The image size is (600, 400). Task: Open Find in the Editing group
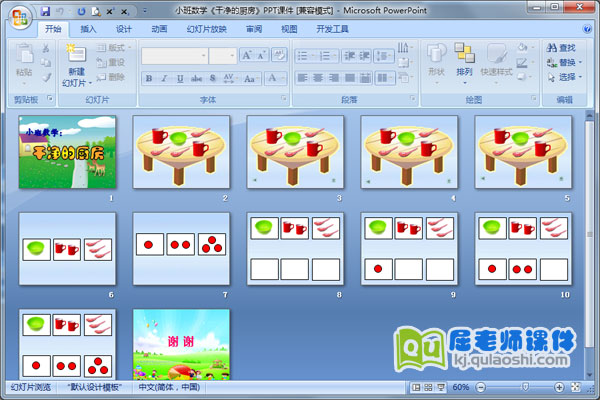pyautogui.click(x=561, y=47)
